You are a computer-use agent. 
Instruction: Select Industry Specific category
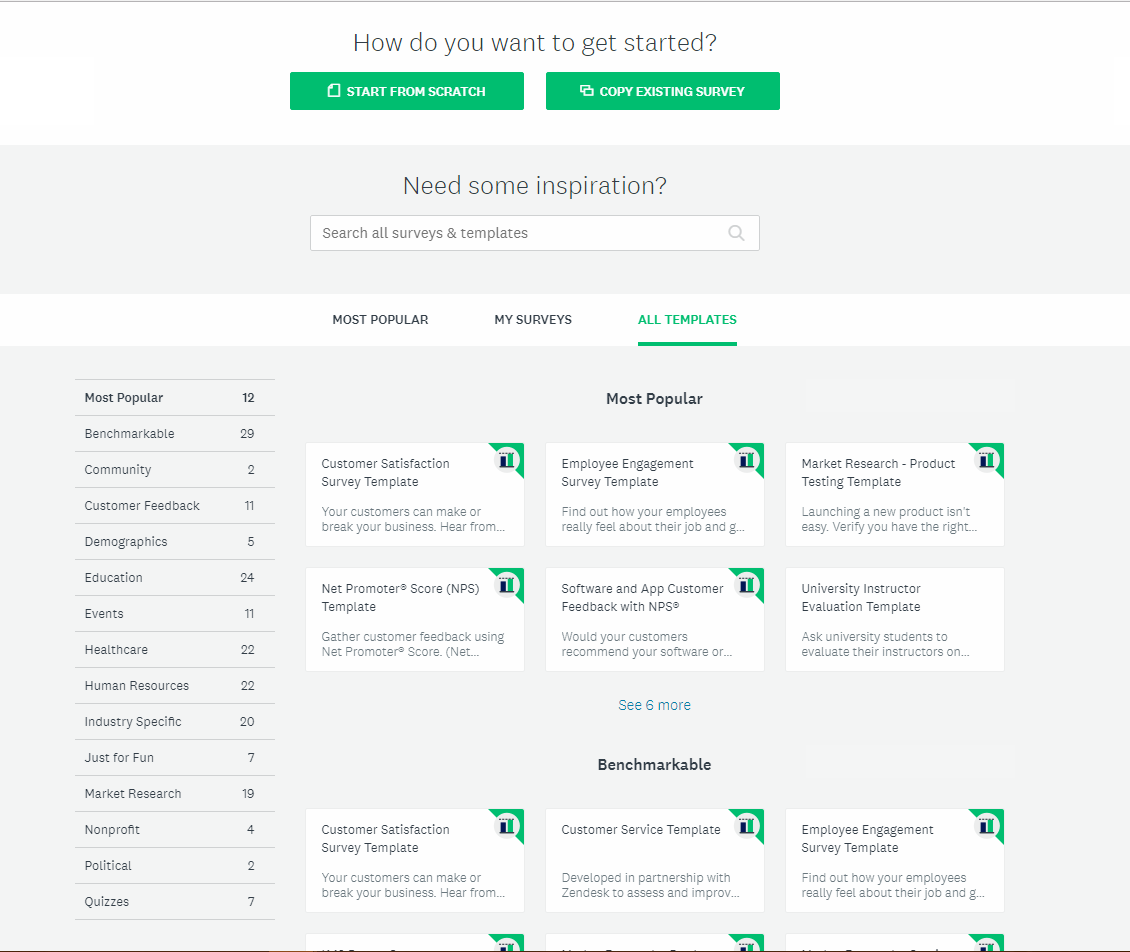tap(174, 722)
